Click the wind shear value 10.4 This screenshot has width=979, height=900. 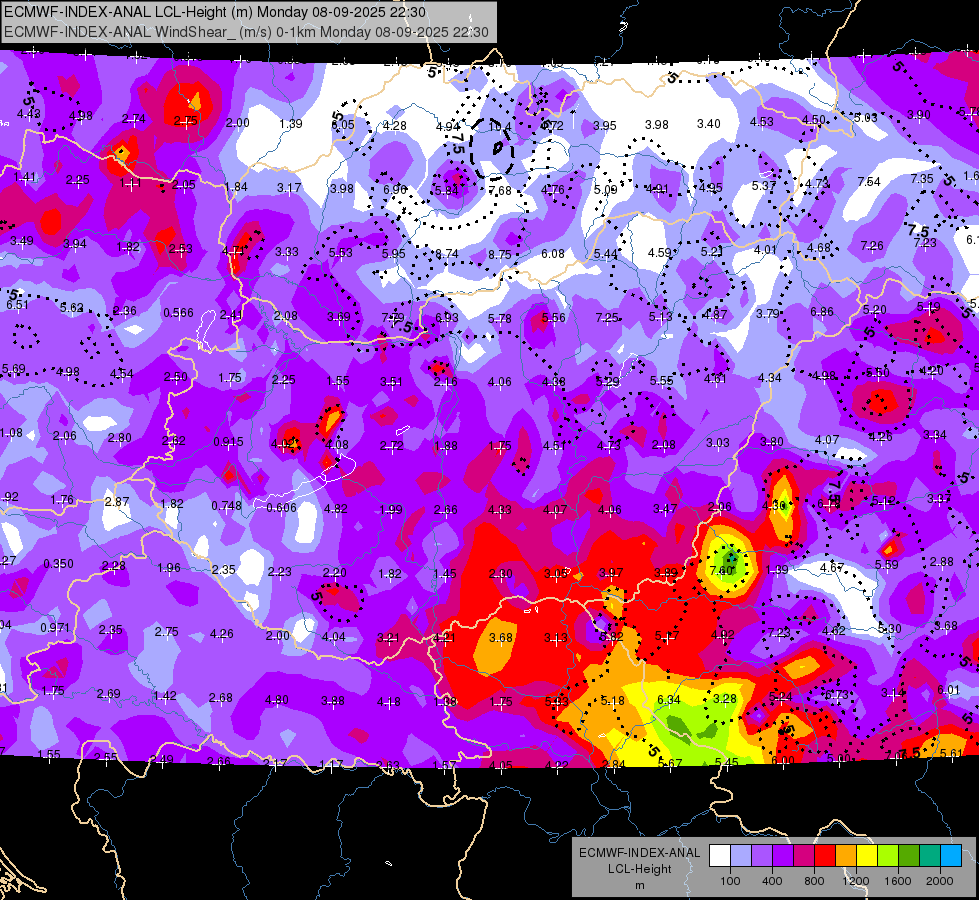[499, 127]
